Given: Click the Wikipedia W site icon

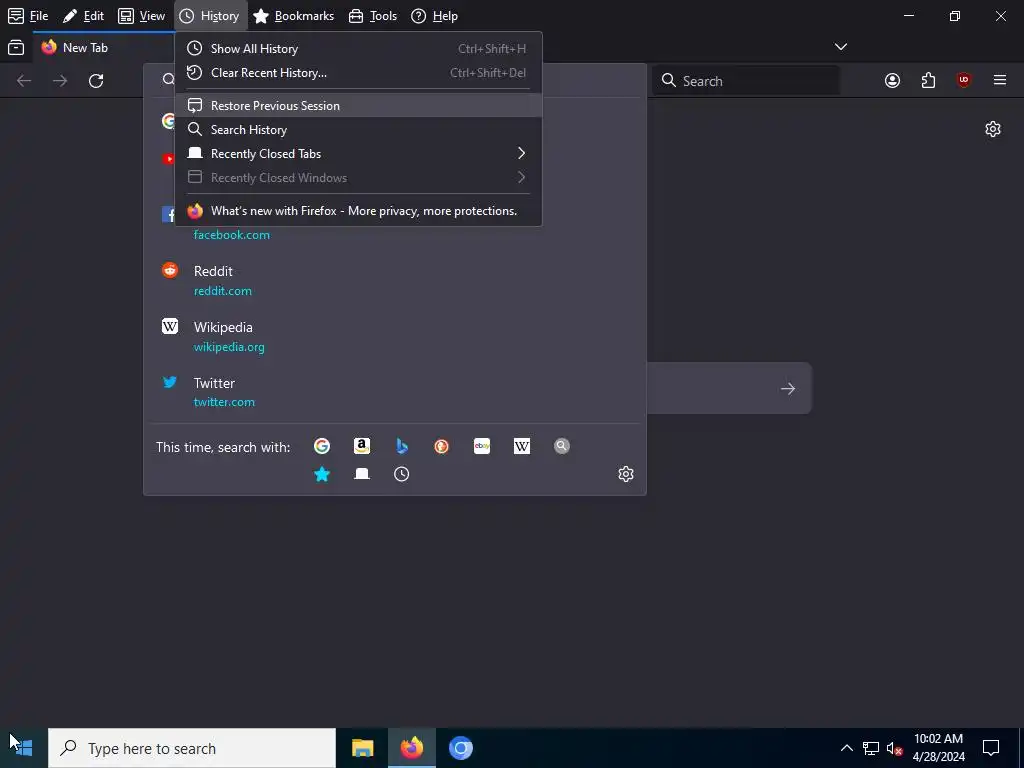Looking at the screenshot, I should pyautogui.click(x=170, y=326).
